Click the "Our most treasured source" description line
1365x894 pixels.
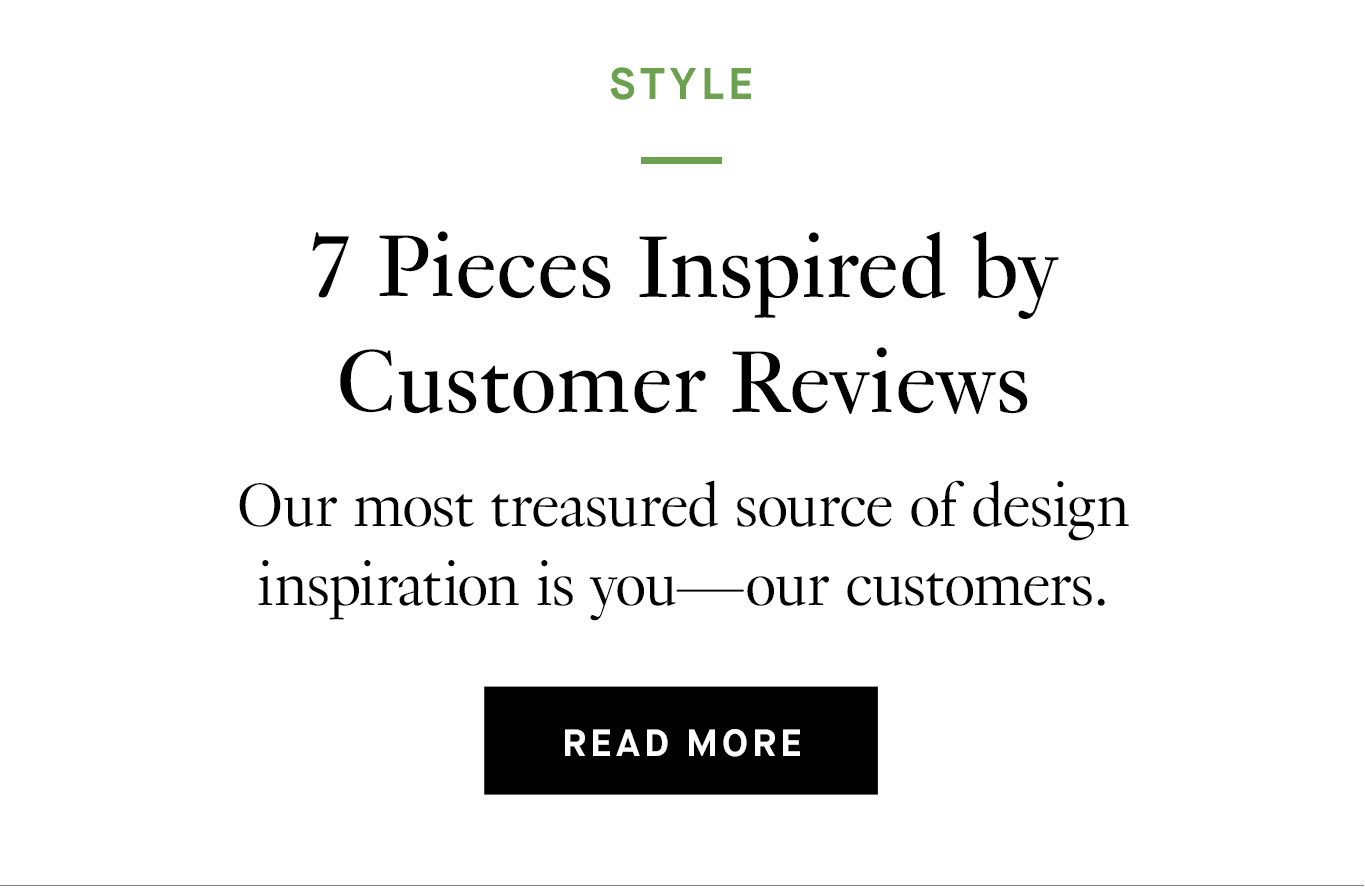point(683,508)
